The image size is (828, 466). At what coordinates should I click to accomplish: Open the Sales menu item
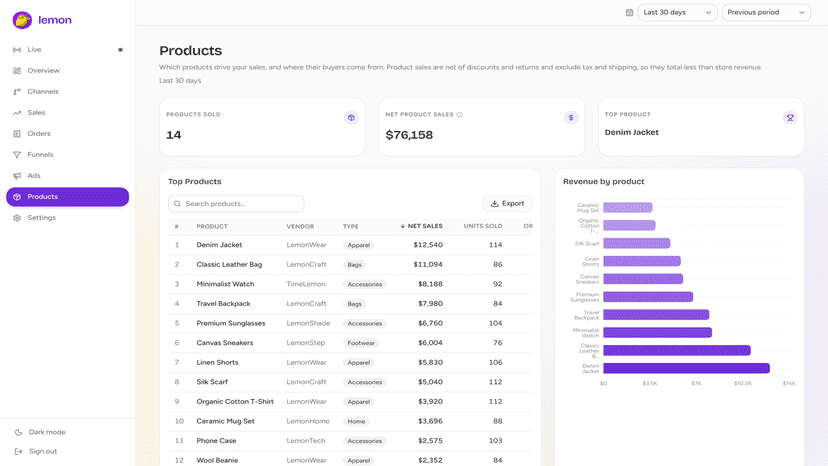pos(68,113)
